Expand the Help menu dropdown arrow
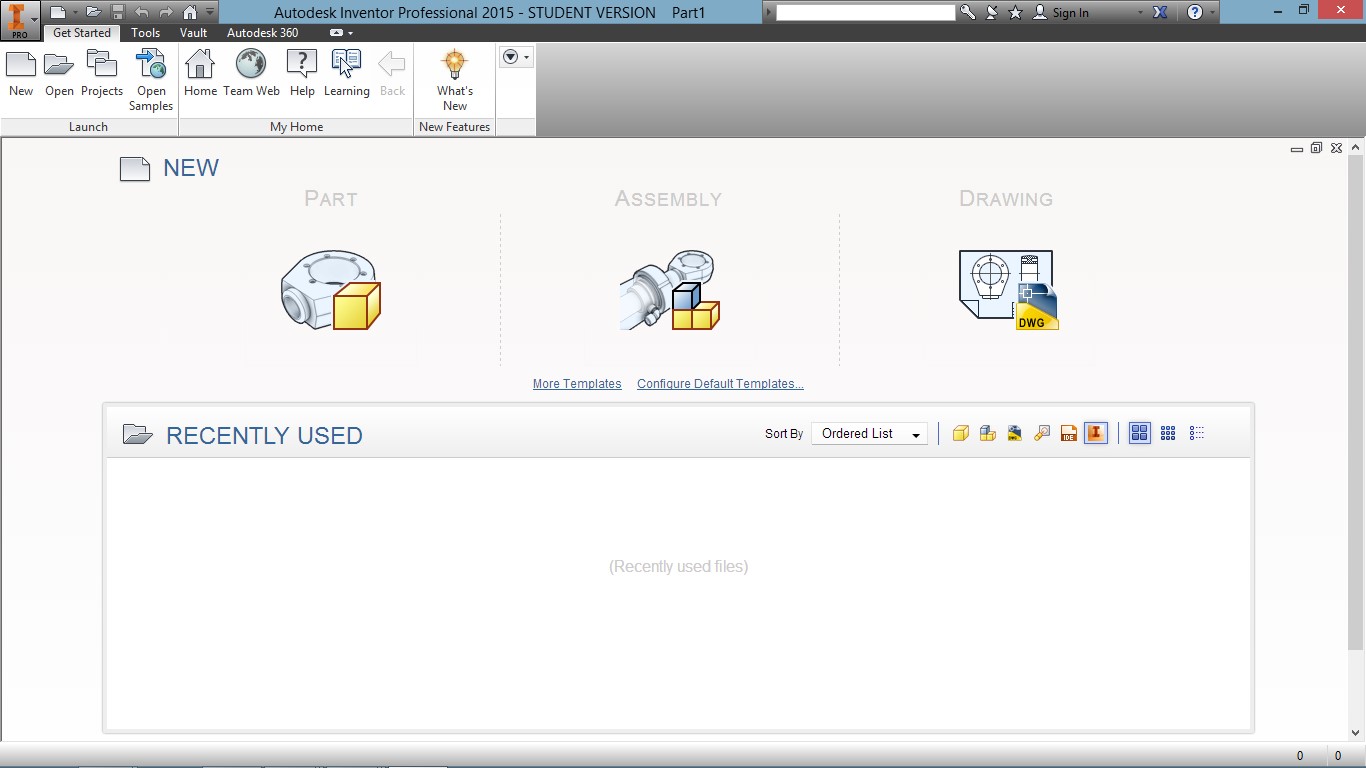 [1213, 13]
